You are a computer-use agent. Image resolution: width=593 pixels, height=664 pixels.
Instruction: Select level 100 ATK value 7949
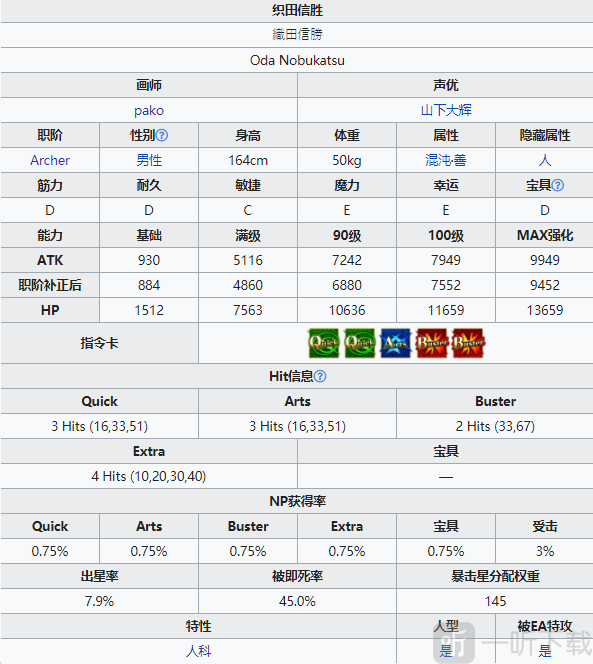pyautogui.click(x=446, y=260)
